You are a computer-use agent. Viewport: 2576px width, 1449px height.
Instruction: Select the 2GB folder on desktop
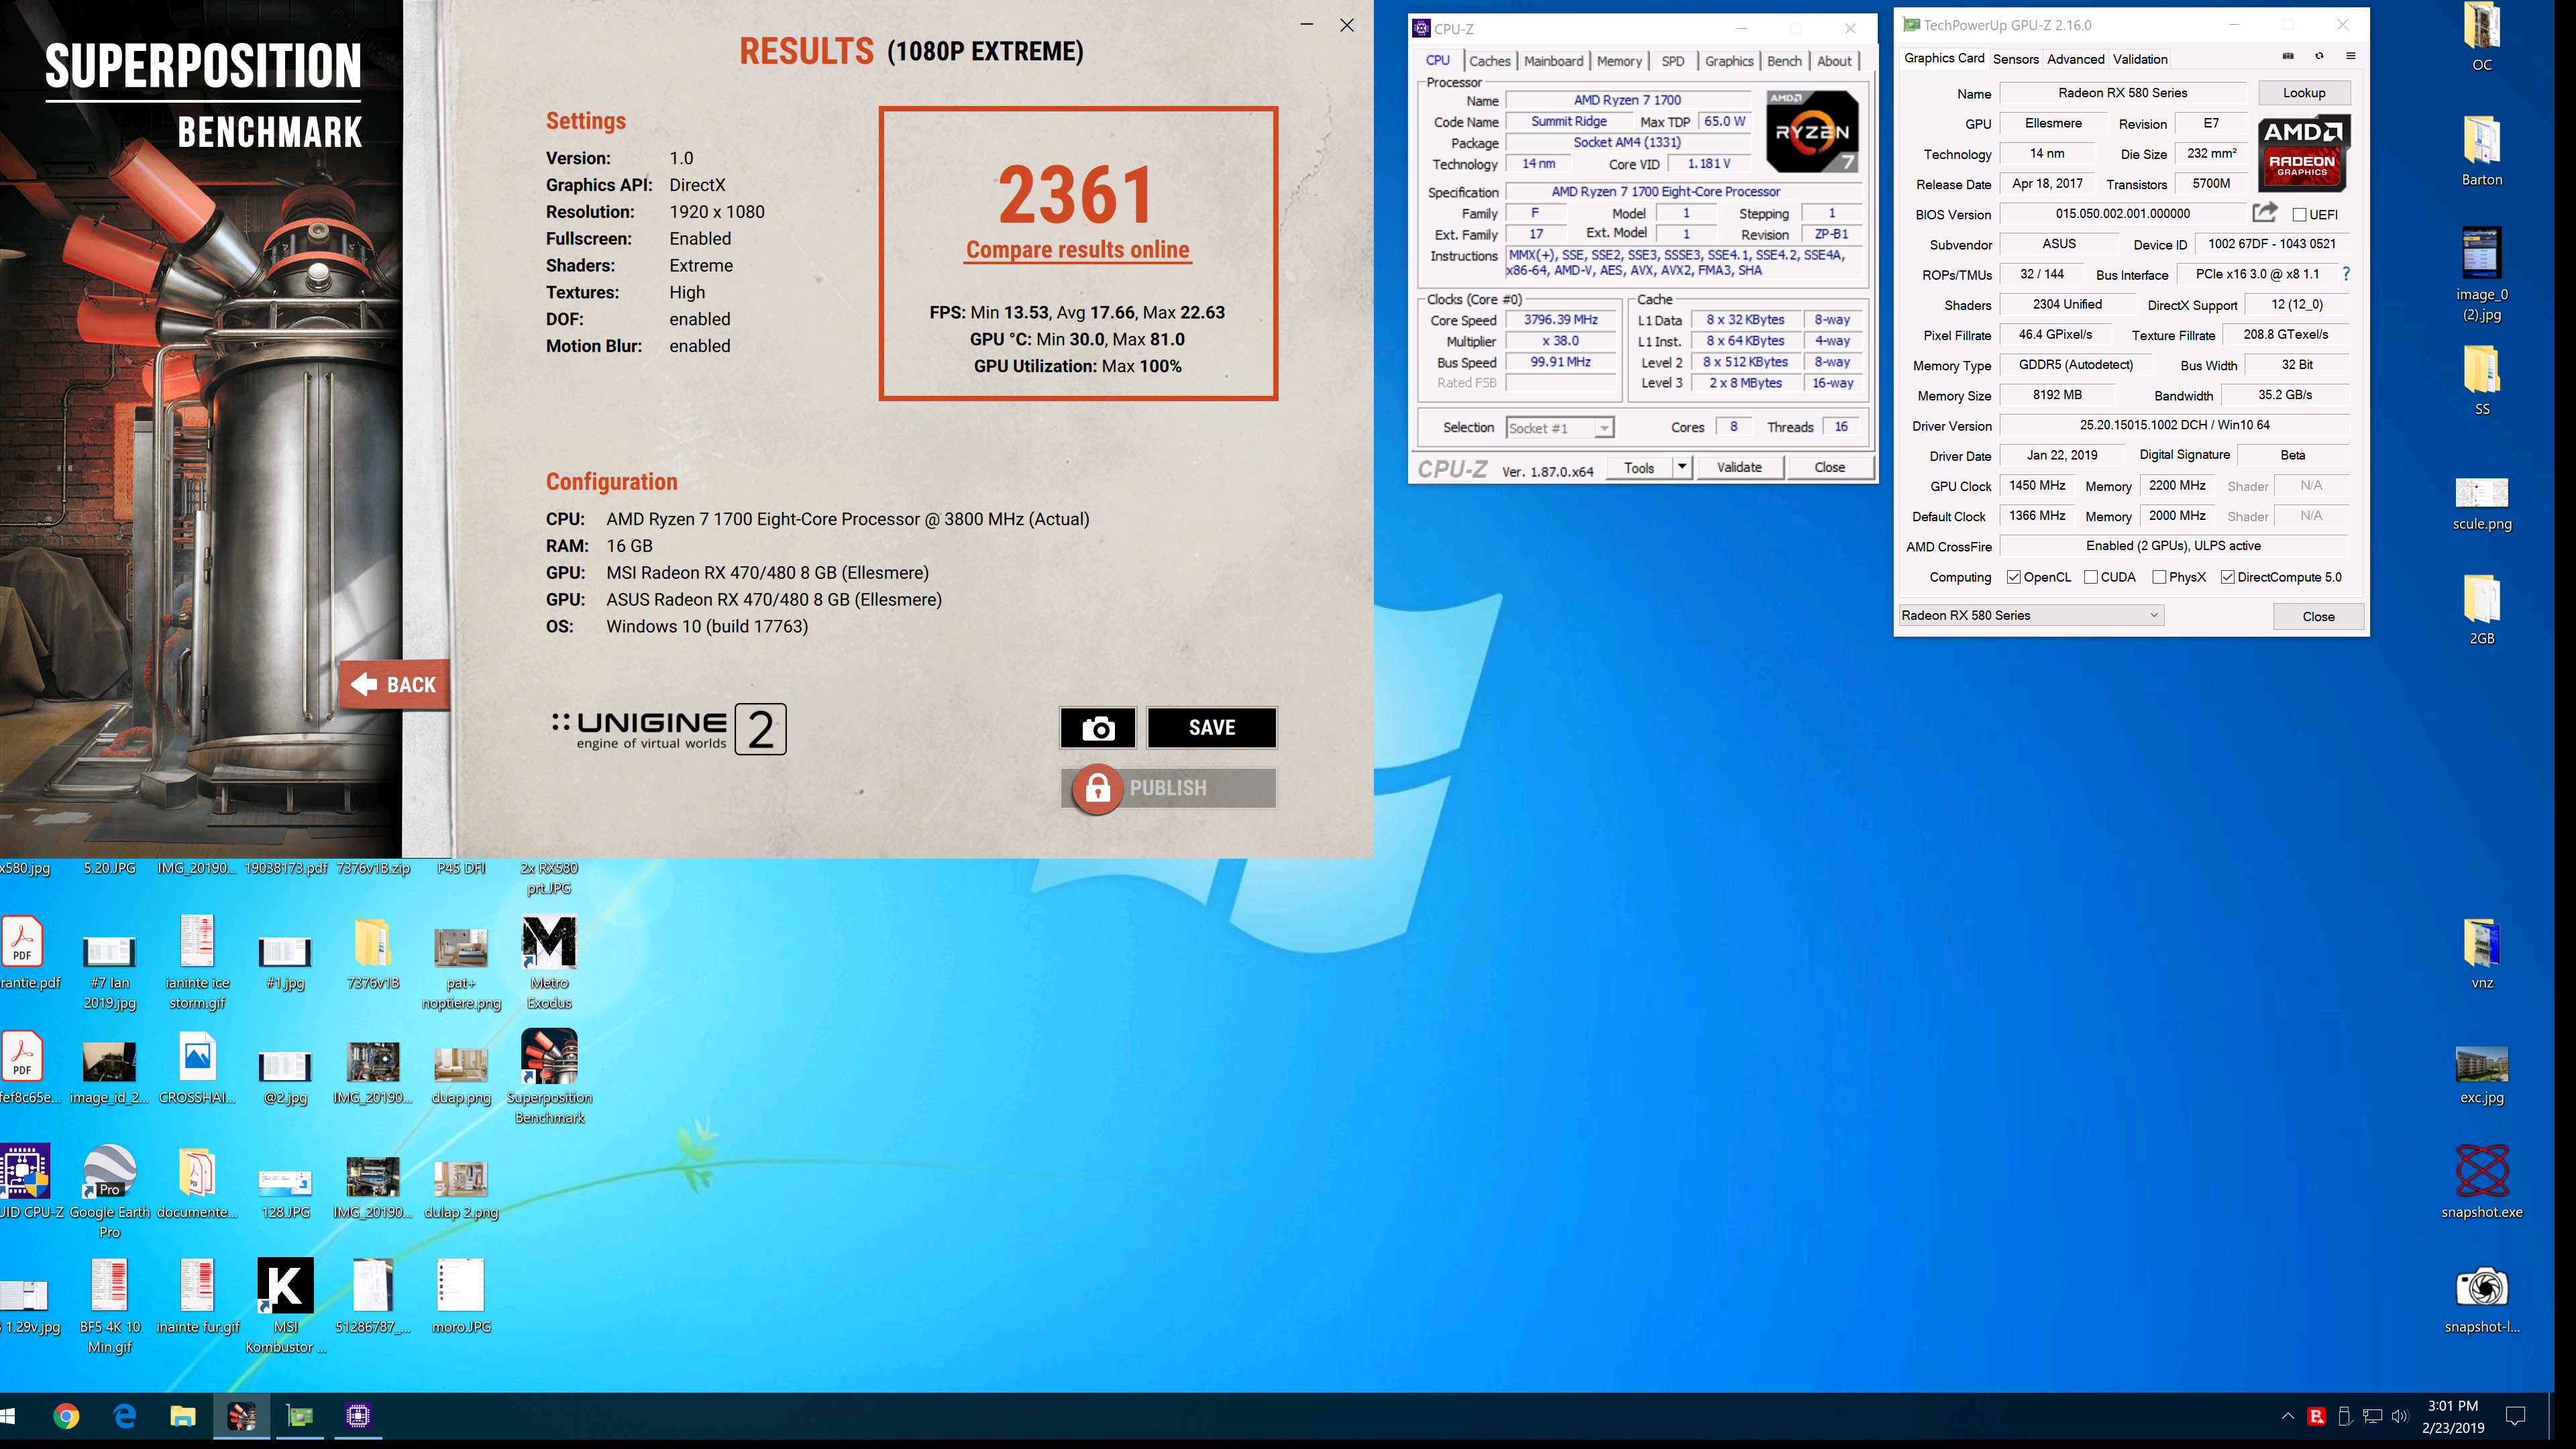[2482, 610]
